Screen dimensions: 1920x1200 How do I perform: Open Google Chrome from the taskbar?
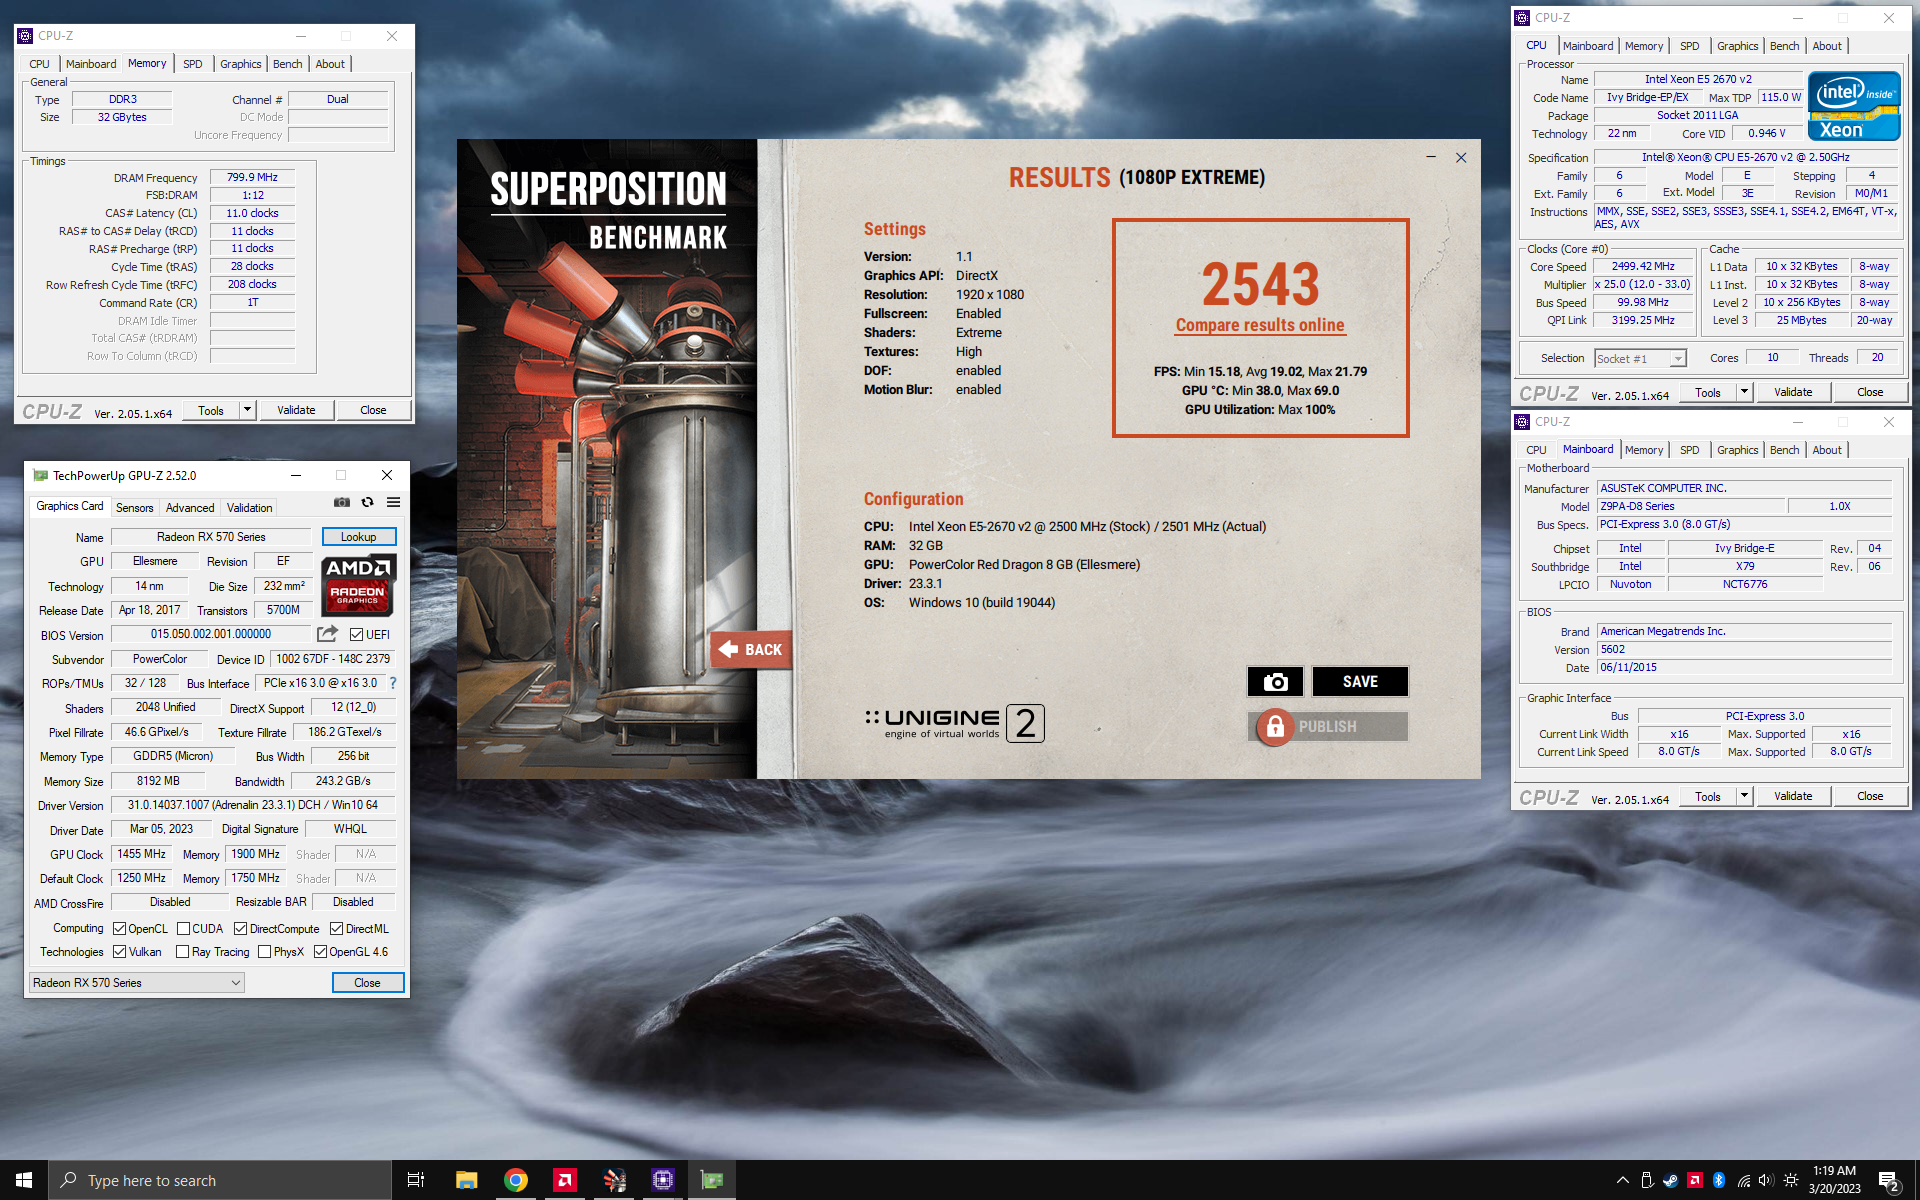coord(515,1180)
